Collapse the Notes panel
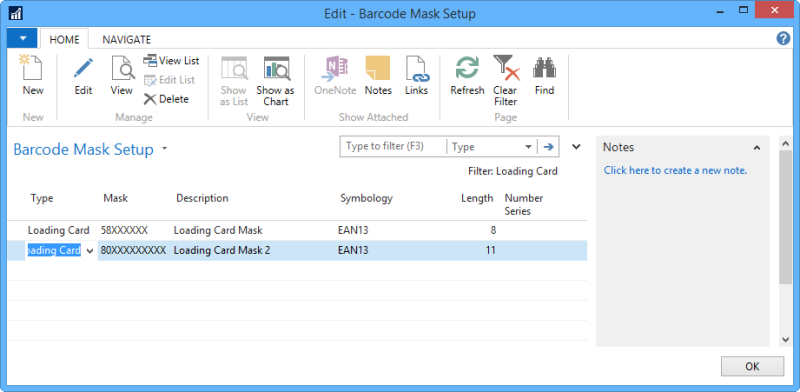This screenshot has height=392, width=800. pyautogui.click(x=757, y=148)
